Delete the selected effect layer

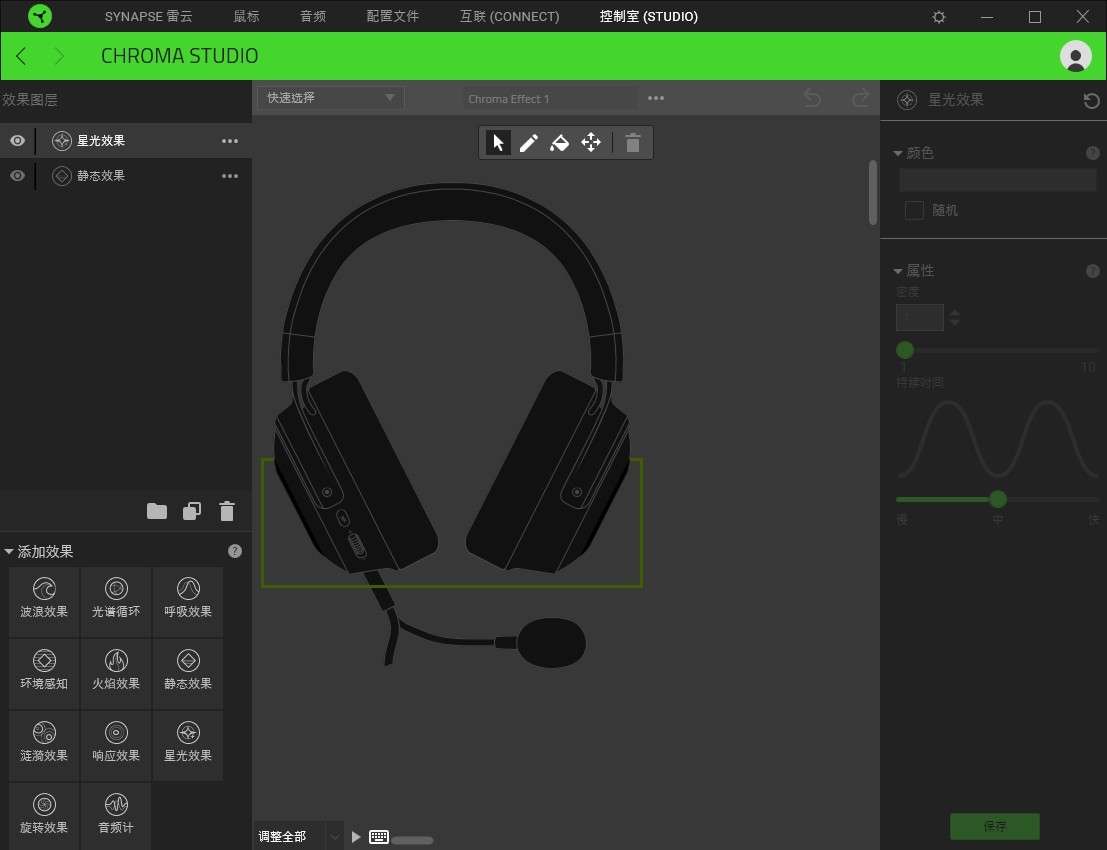(x=227, y=511)
